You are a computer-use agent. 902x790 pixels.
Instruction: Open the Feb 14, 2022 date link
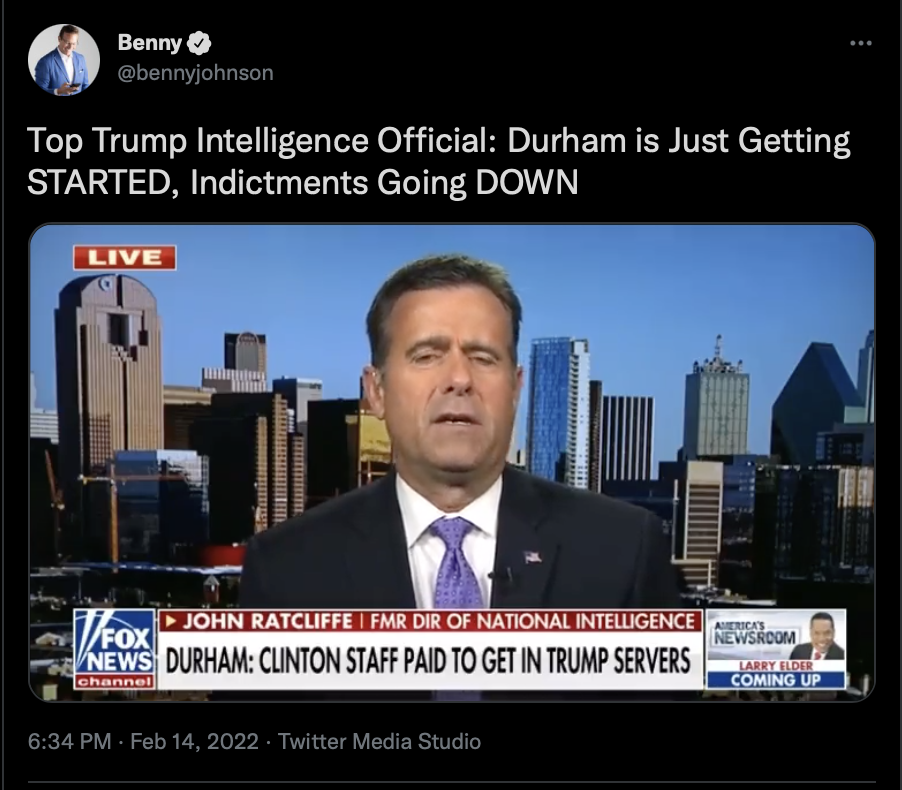click(194, 741)
